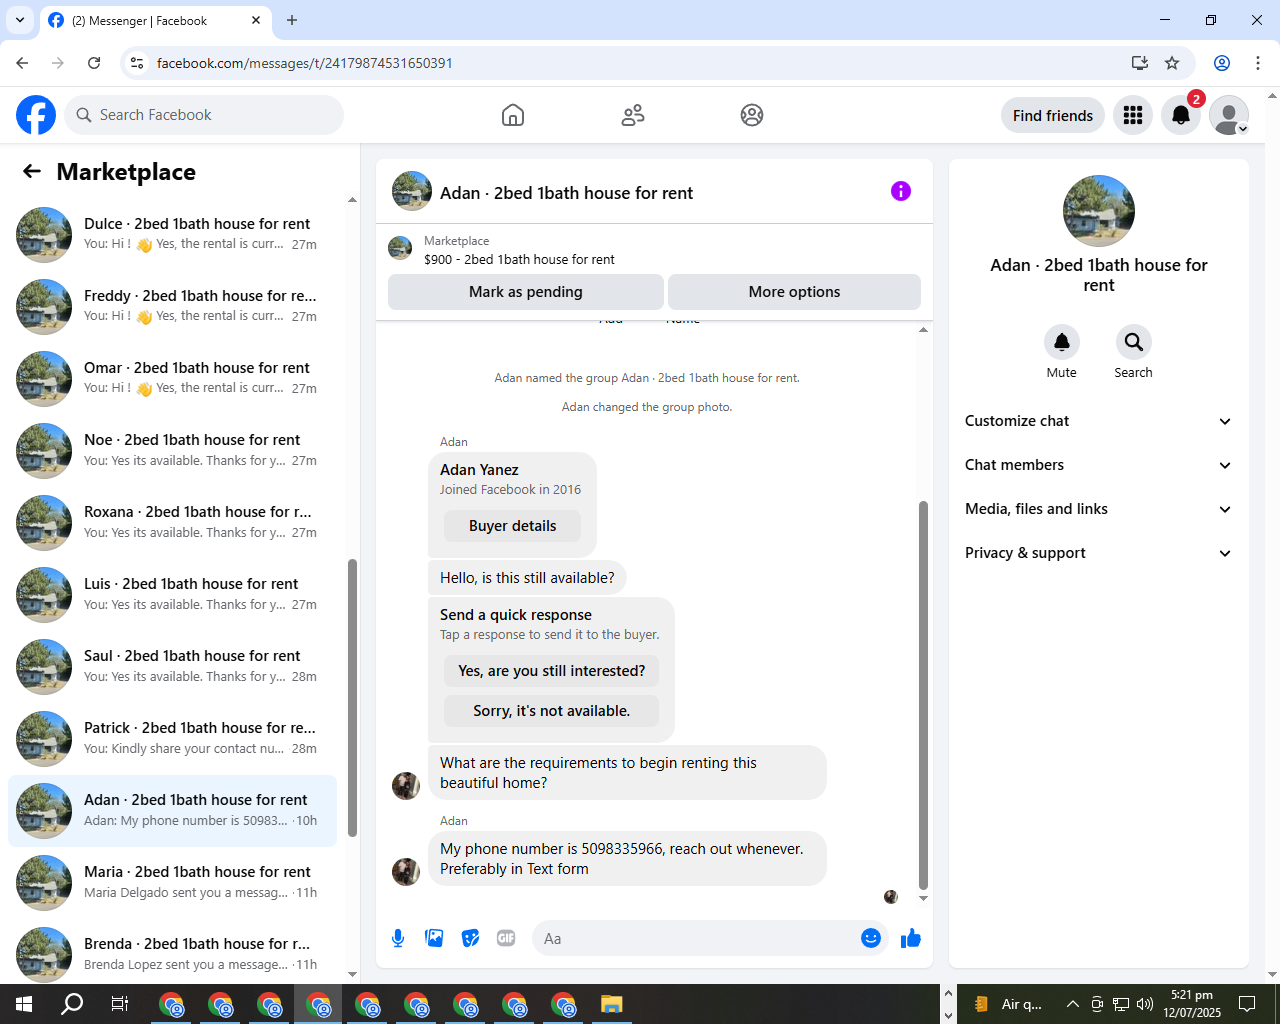
Task: Click More options button
Action: 794,292
